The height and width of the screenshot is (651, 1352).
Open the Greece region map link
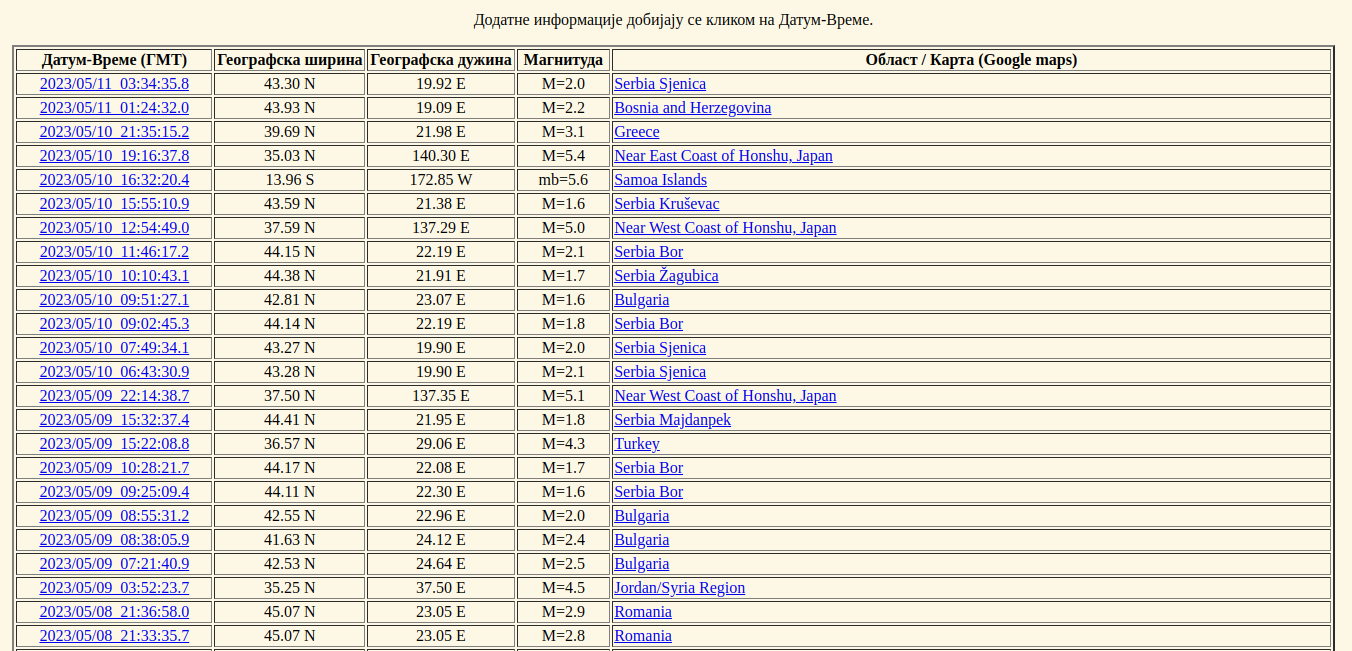(636, 132)
